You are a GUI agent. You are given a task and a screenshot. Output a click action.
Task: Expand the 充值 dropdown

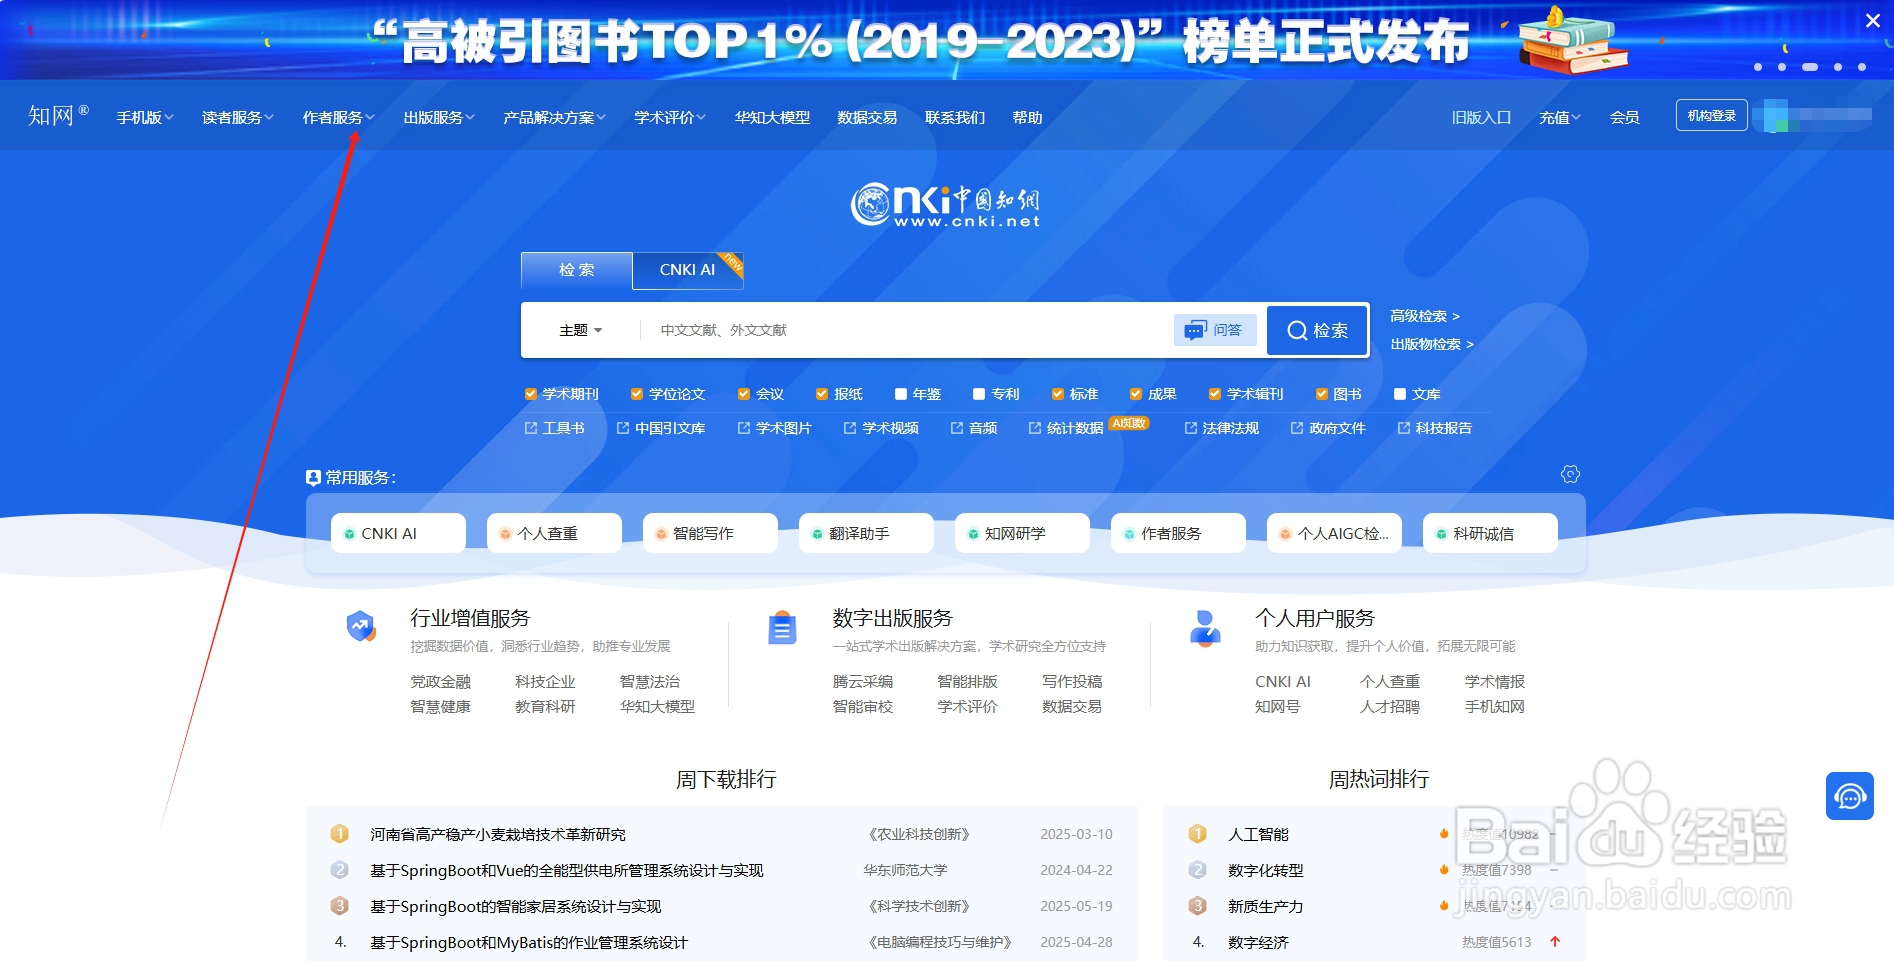1557,116
